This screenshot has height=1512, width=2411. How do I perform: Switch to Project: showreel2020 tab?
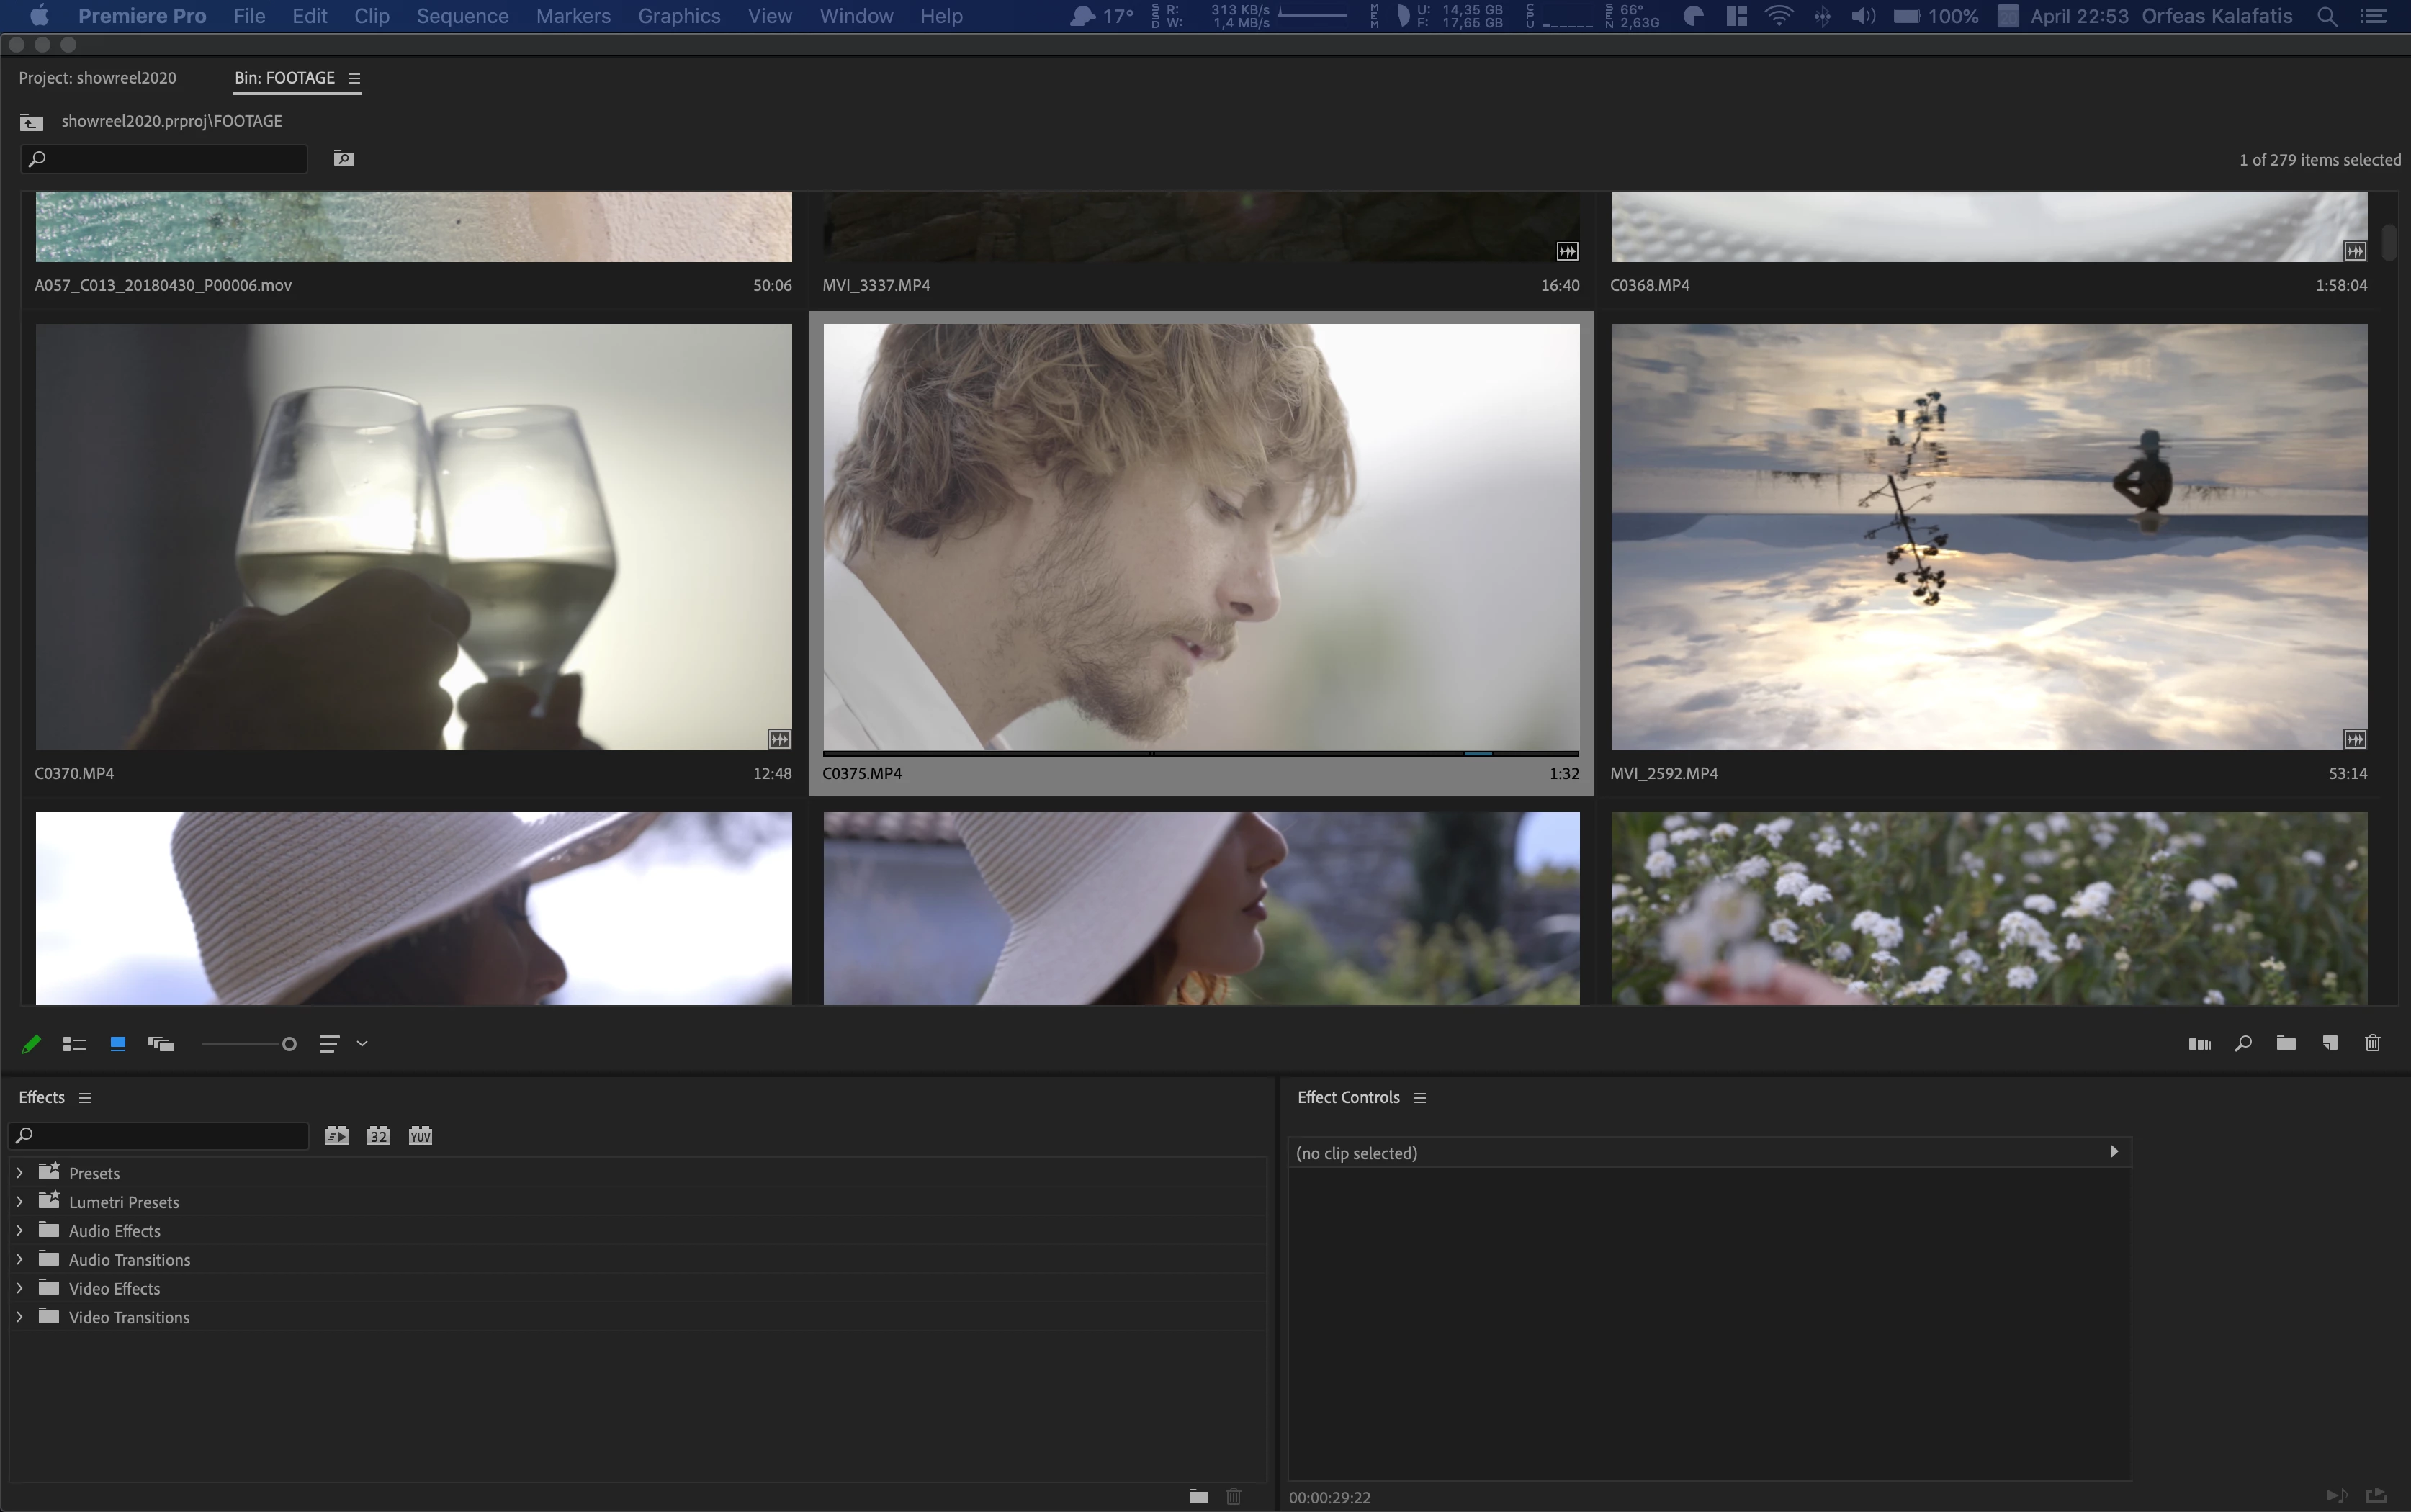(x=97, y=78)
